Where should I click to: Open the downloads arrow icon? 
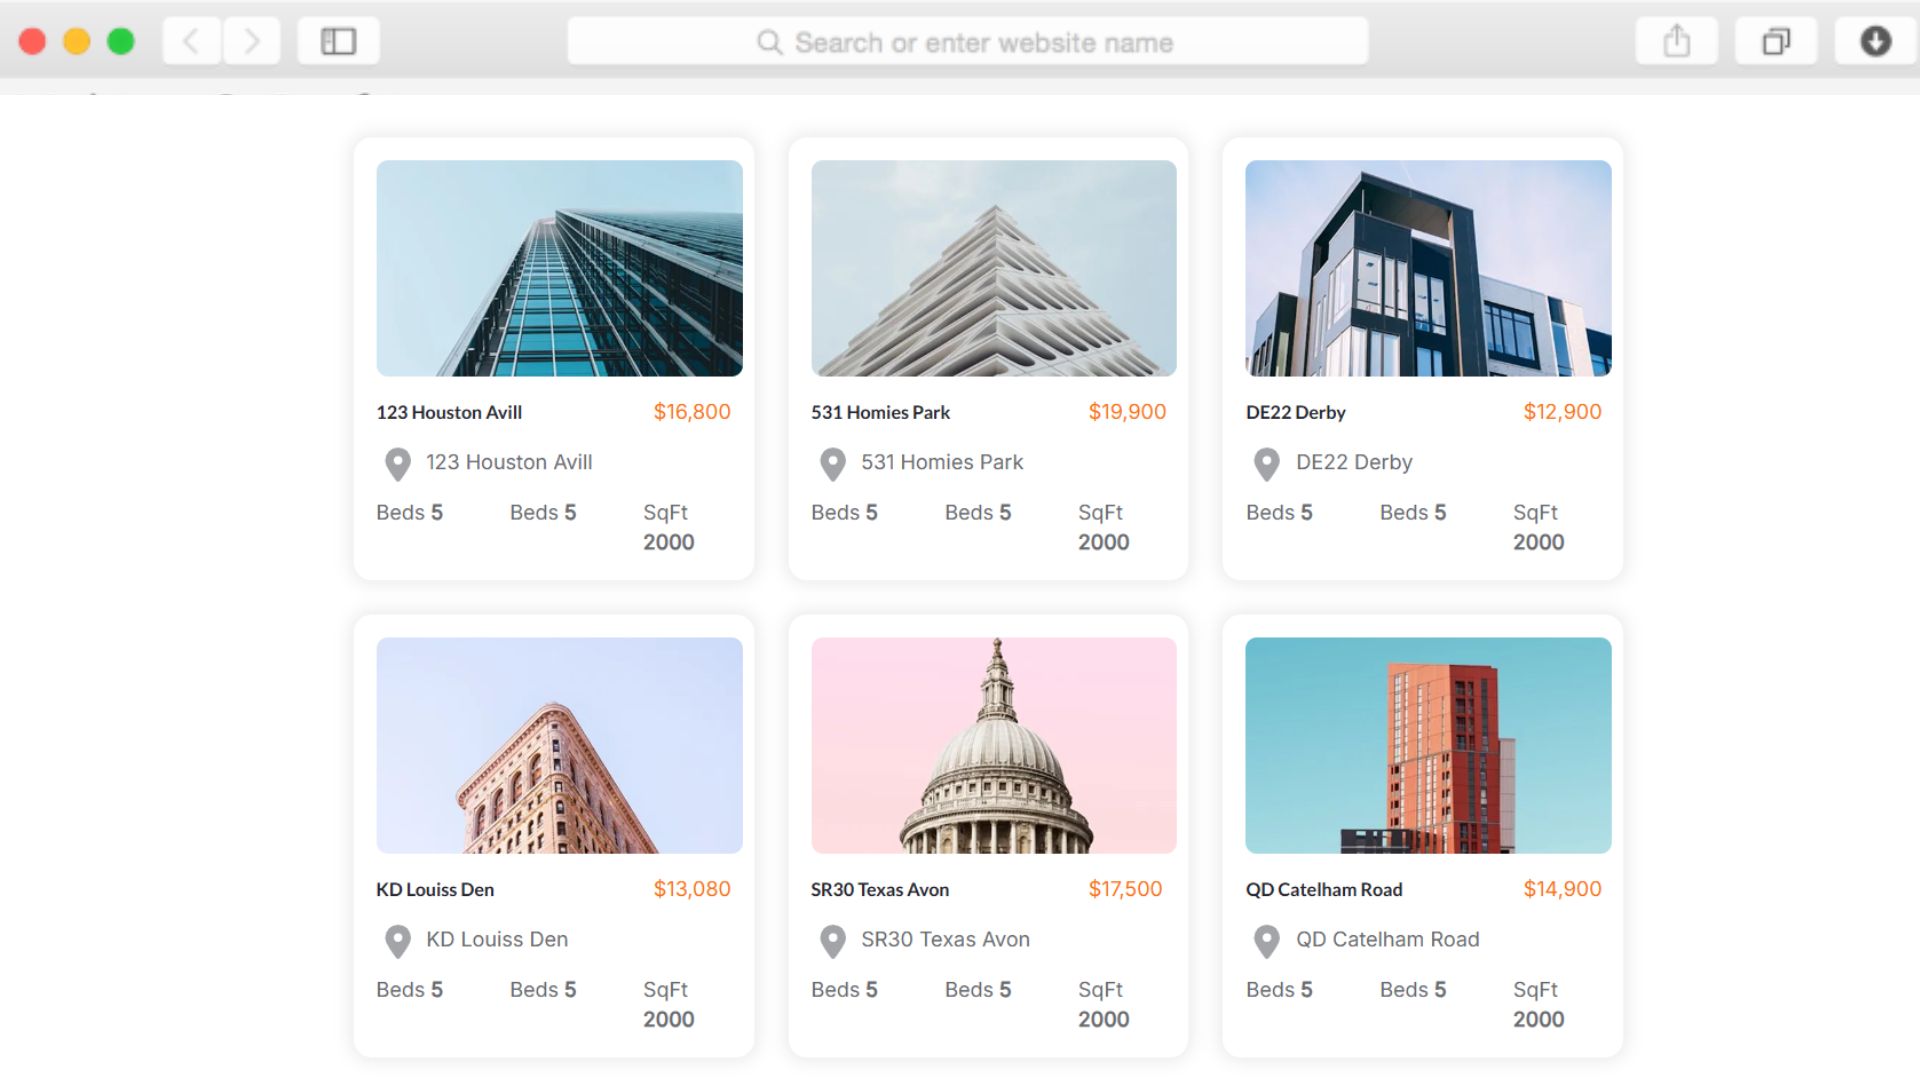pyautogui.click(x=1875, y=41)
